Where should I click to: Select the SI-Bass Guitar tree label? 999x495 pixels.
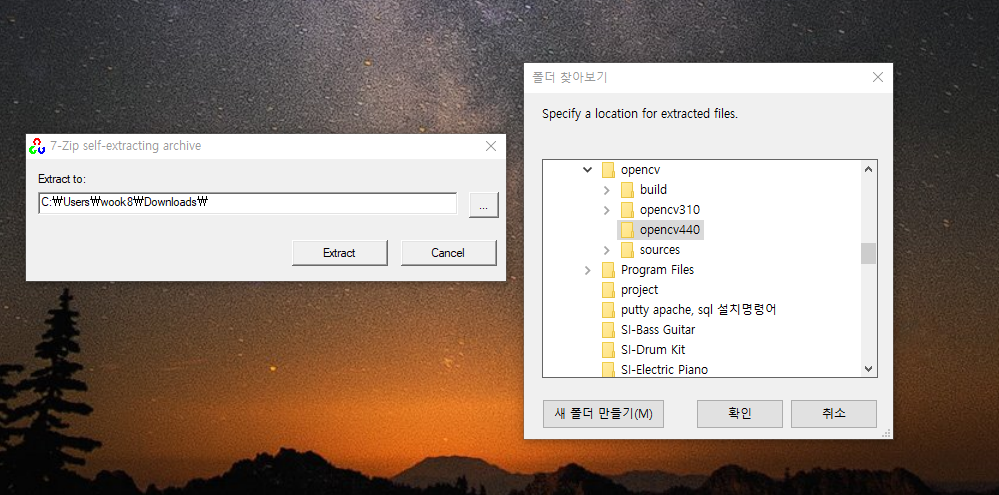tap(658, 329)
